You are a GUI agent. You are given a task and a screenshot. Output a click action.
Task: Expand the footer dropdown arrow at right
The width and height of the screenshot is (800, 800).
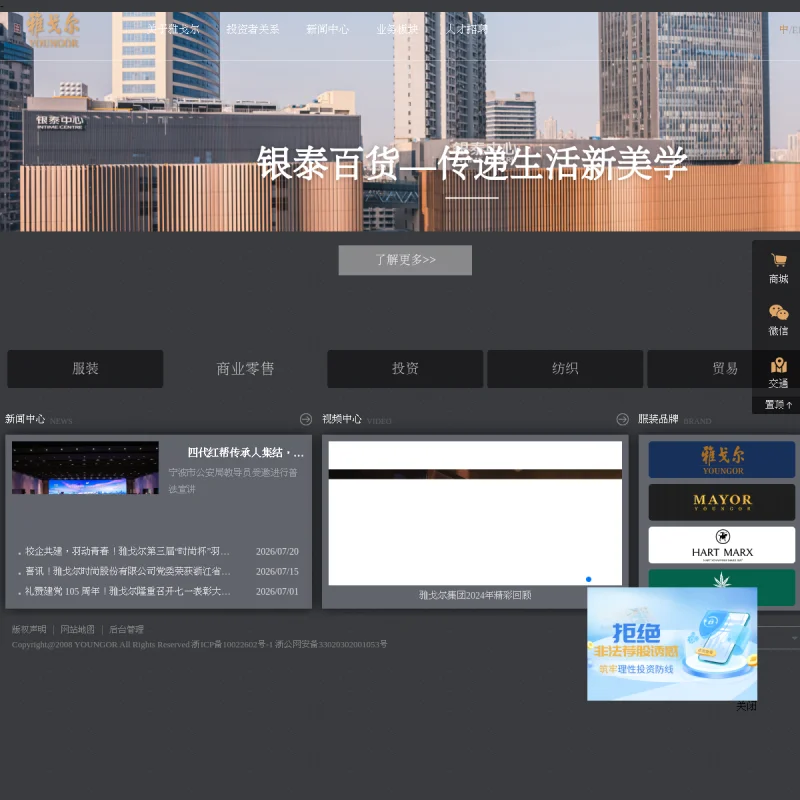(794, 638)
